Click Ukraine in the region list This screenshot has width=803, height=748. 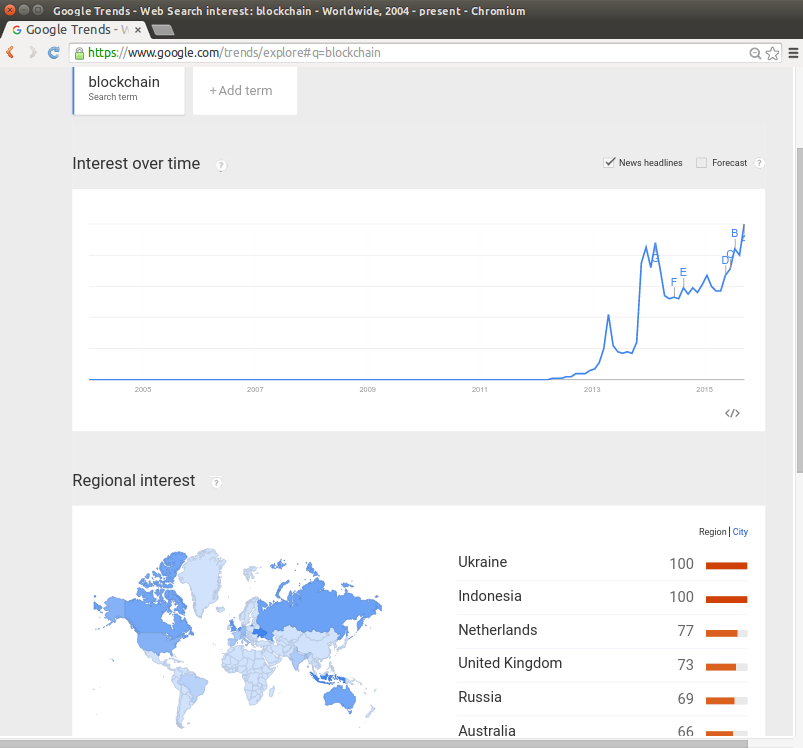coord(482,562)
